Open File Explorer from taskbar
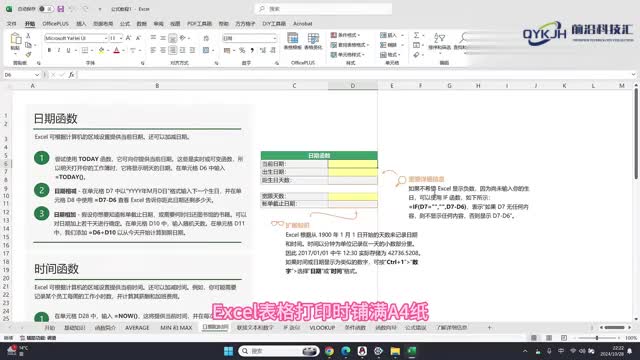The height and width of the screenshot is (360, 640). click(x=395, y=351)
